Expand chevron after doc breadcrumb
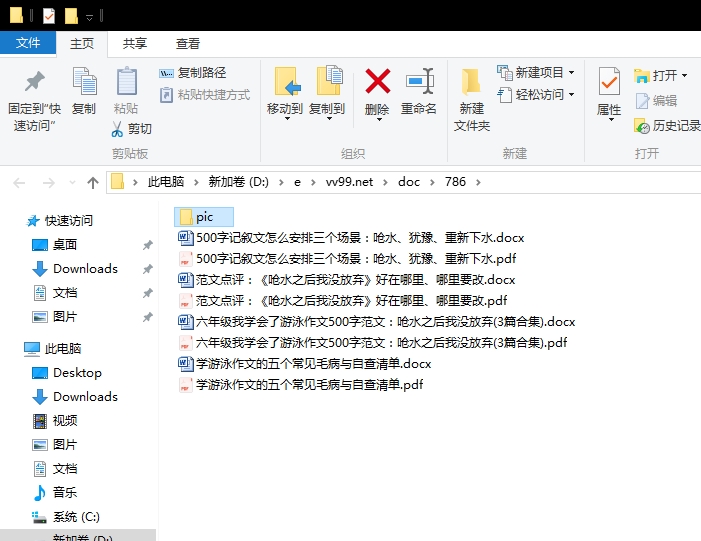Screen dimensions: 701x541 [432, 182]
